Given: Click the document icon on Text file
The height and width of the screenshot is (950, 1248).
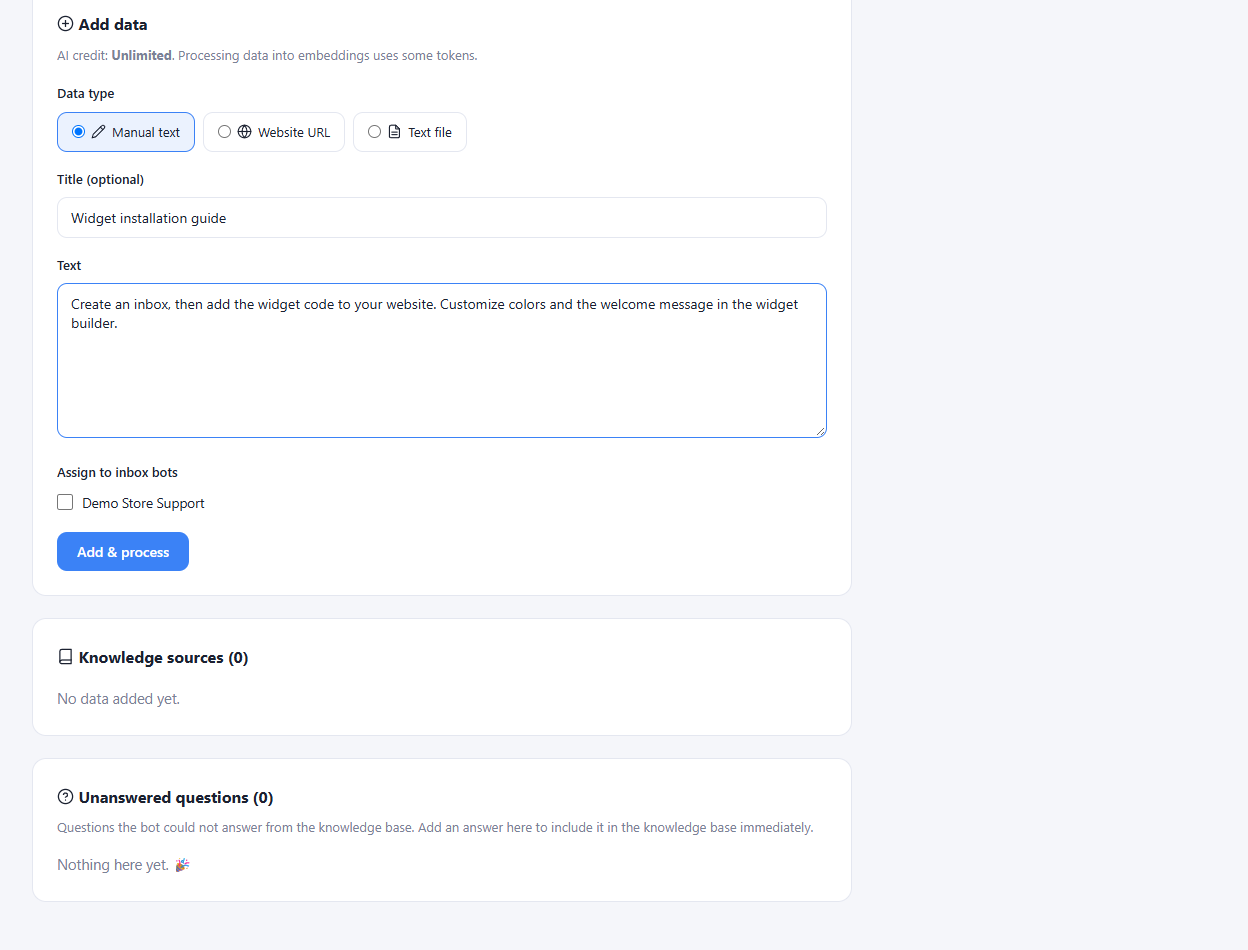Looking at the screenshot, I should [394, 132].
